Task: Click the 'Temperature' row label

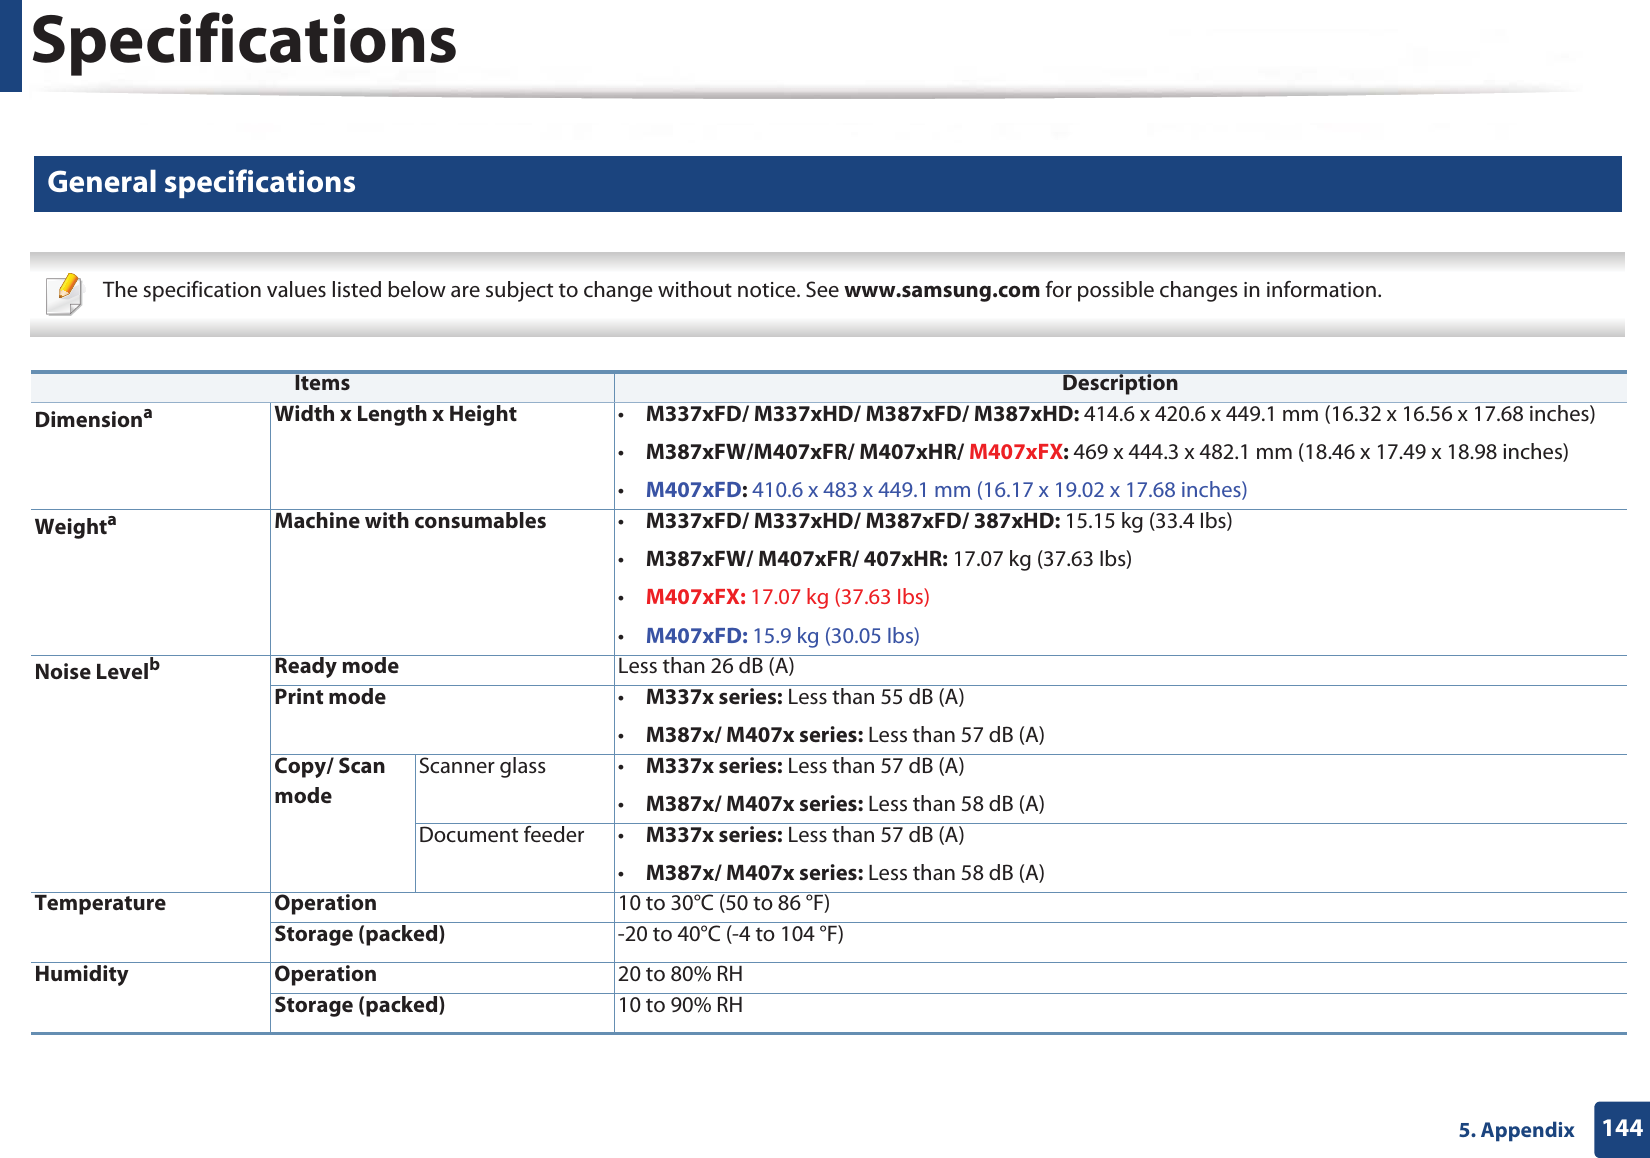Action: coord(100,904)
